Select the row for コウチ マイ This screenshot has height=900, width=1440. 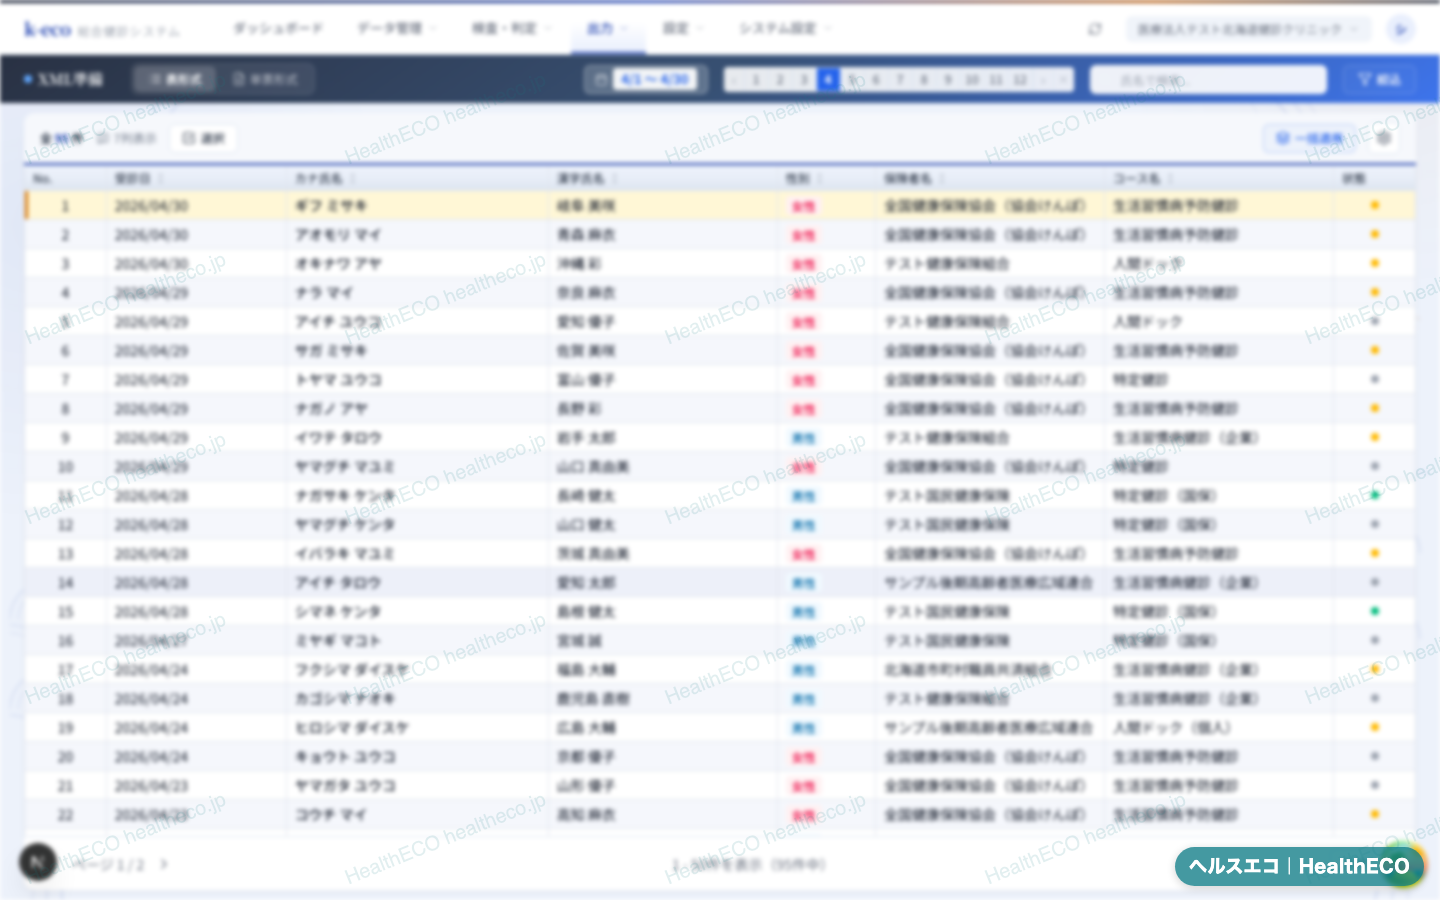click(720, 814)
